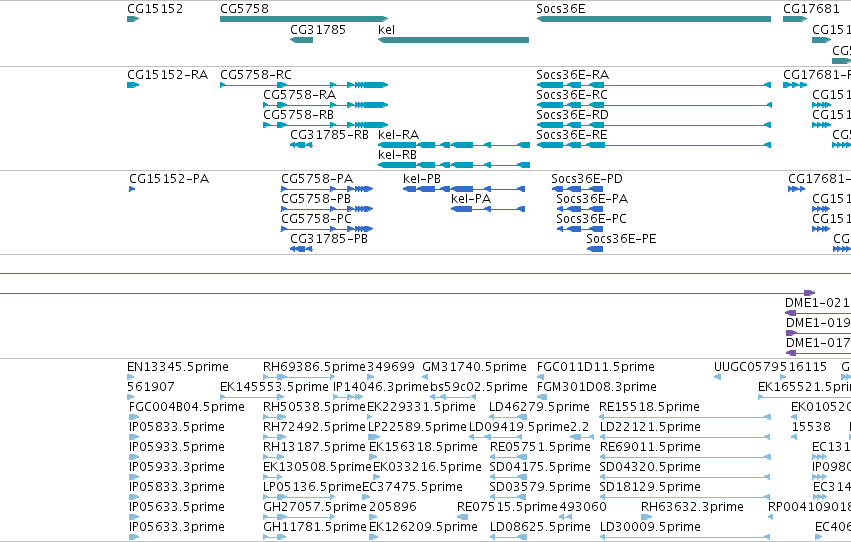Click EST IP05833.5prime label
Viewport: 851px width, 542px height.
point(177,428)
